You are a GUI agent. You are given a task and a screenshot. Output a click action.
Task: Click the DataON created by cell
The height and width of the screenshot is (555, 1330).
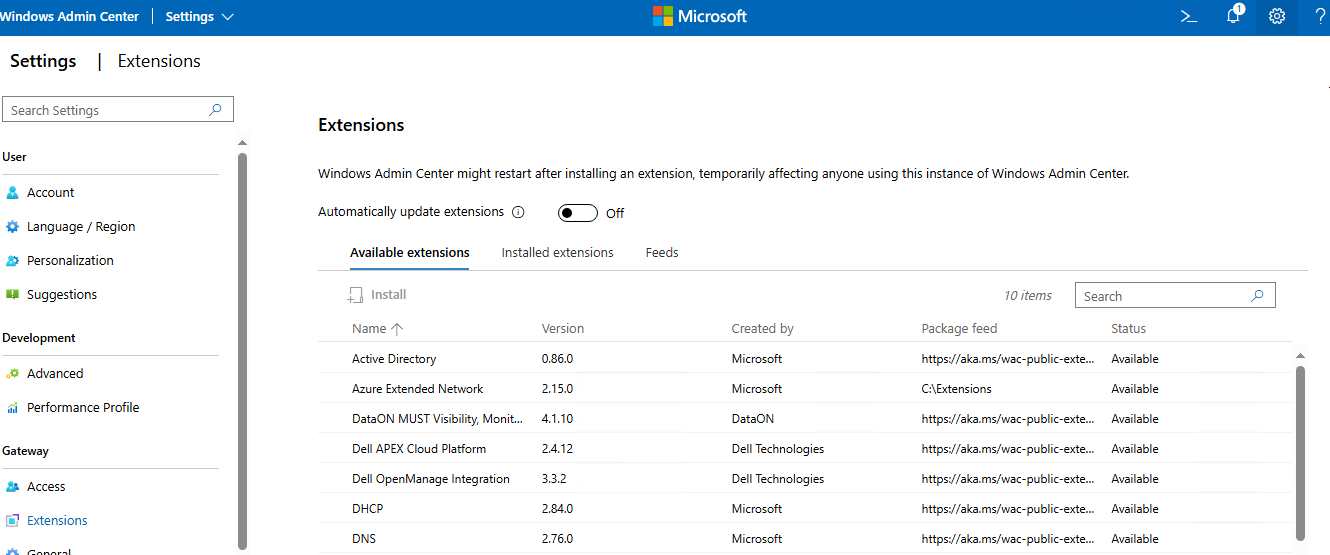click(x=753, y=419)
